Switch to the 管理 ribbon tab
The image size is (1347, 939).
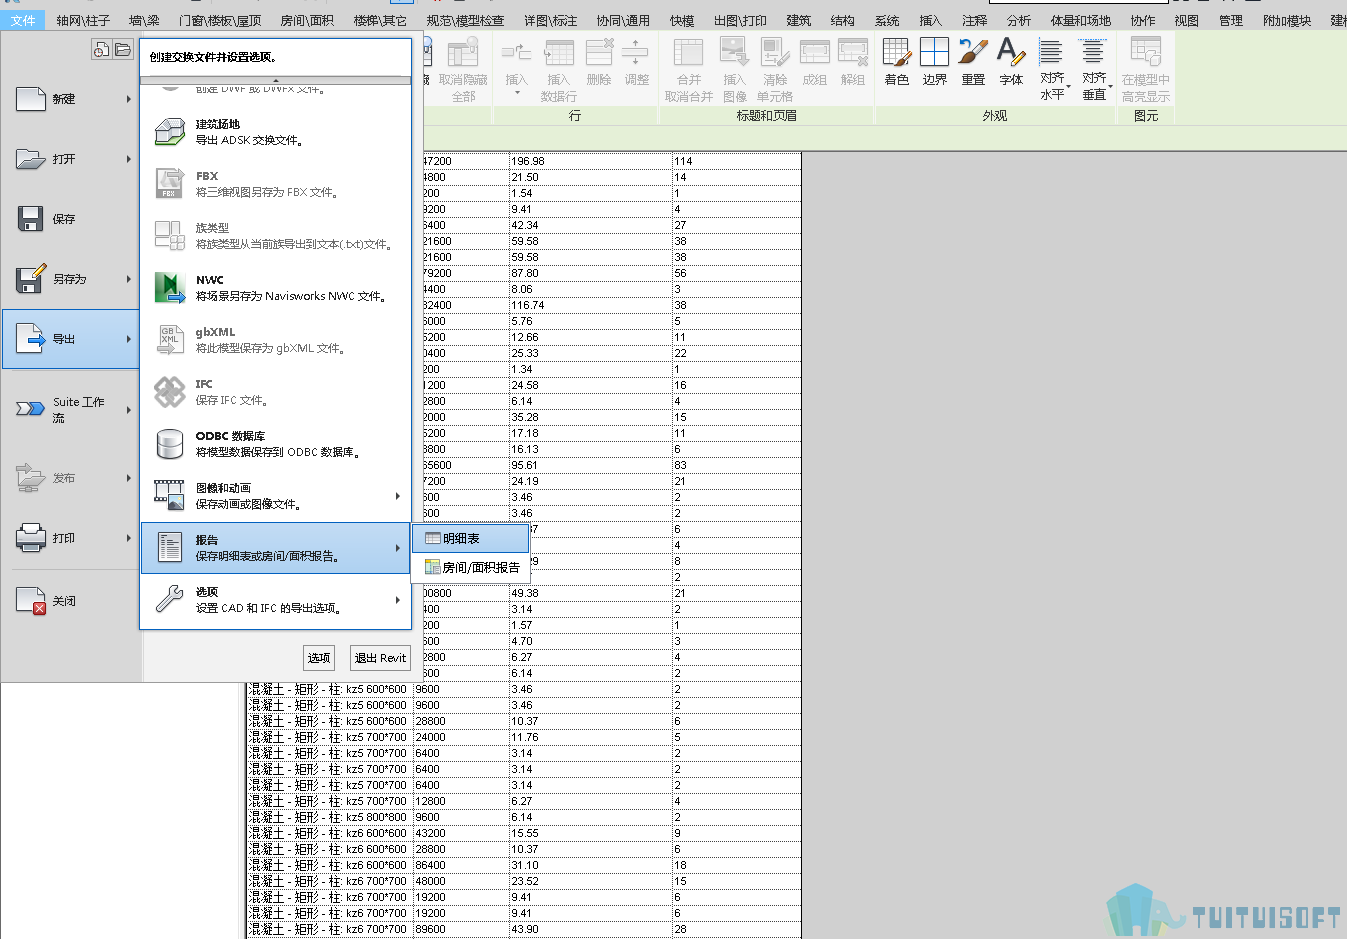[x=1231, y=20]
